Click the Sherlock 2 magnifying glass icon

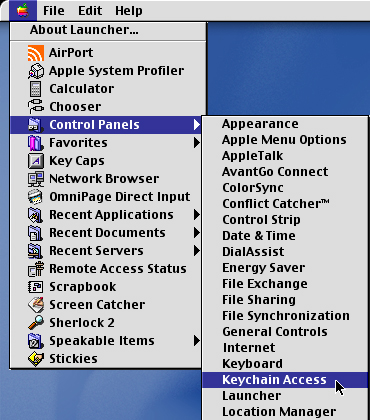(x=36, y=323)
